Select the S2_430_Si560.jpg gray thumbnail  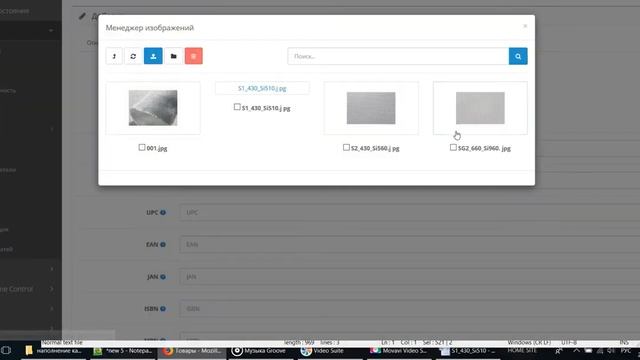tap(371, 108)
